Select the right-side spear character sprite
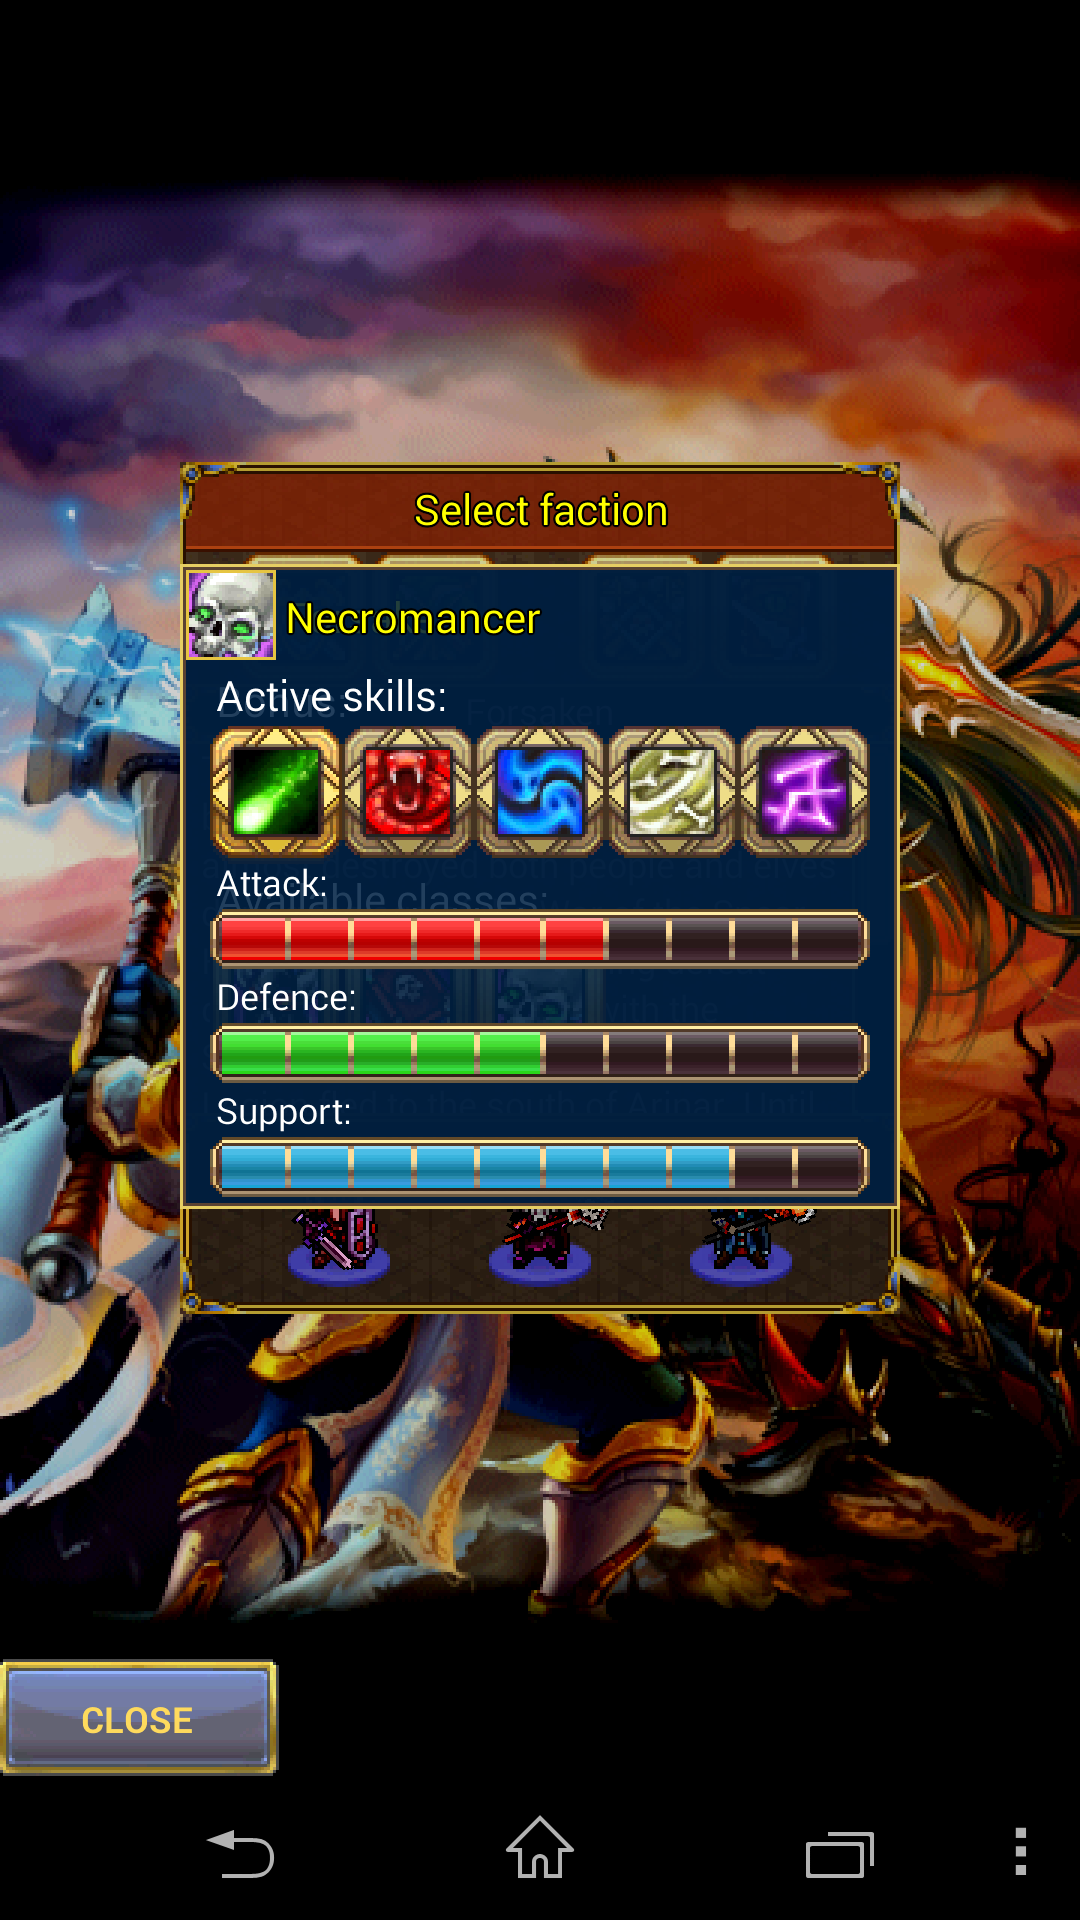The width and height of the screenshot is (1080, 1920). coord(746,1246)
